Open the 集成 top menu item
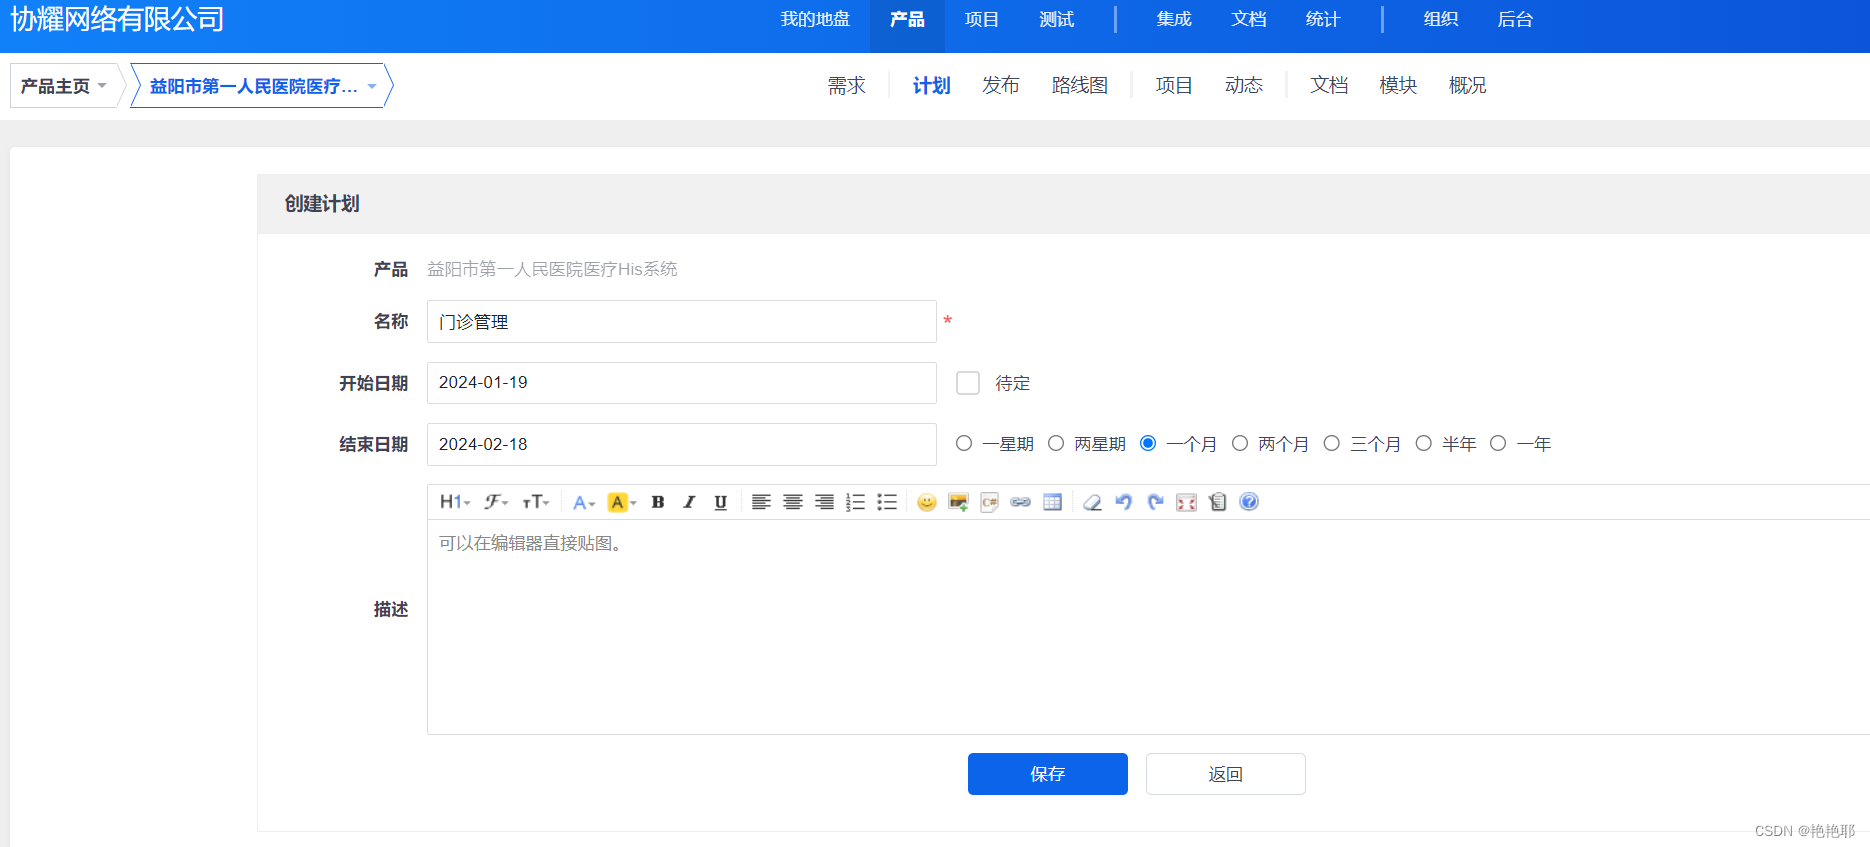This screenshot has height=847, width=1870. coord(1174,19)
